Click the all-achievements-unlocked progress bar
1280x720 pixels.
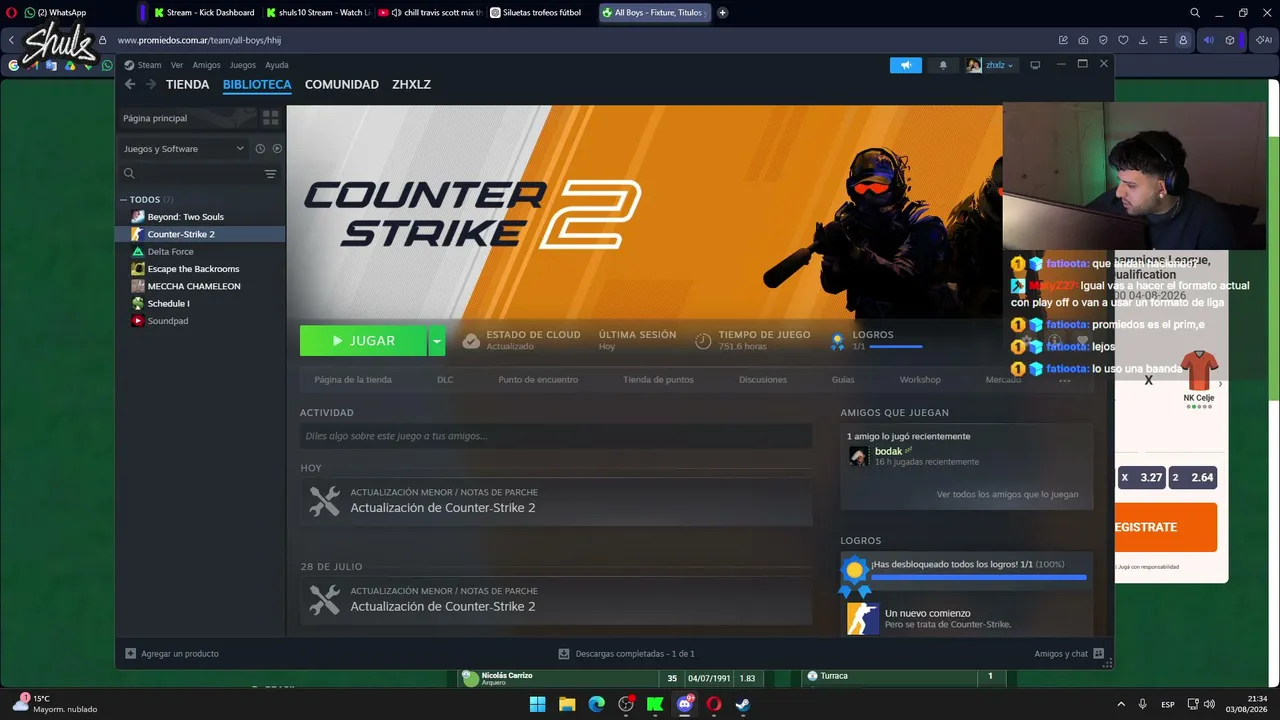[x=979, y=577]
